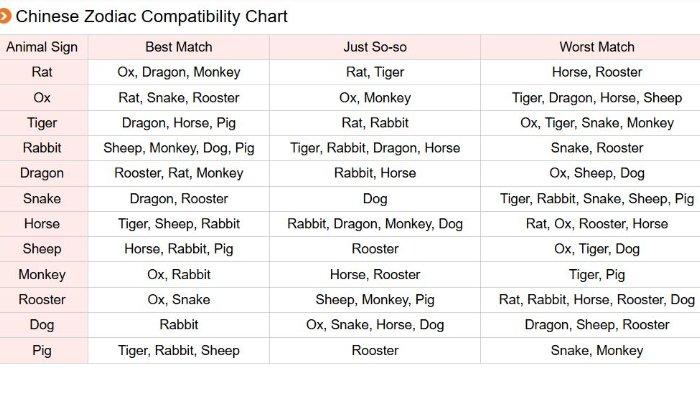700x393 pixels.
Task: Select the Chinese Zodiac Compatibility Chart heading
Action: pyautogui.click(x=151, y=17)
